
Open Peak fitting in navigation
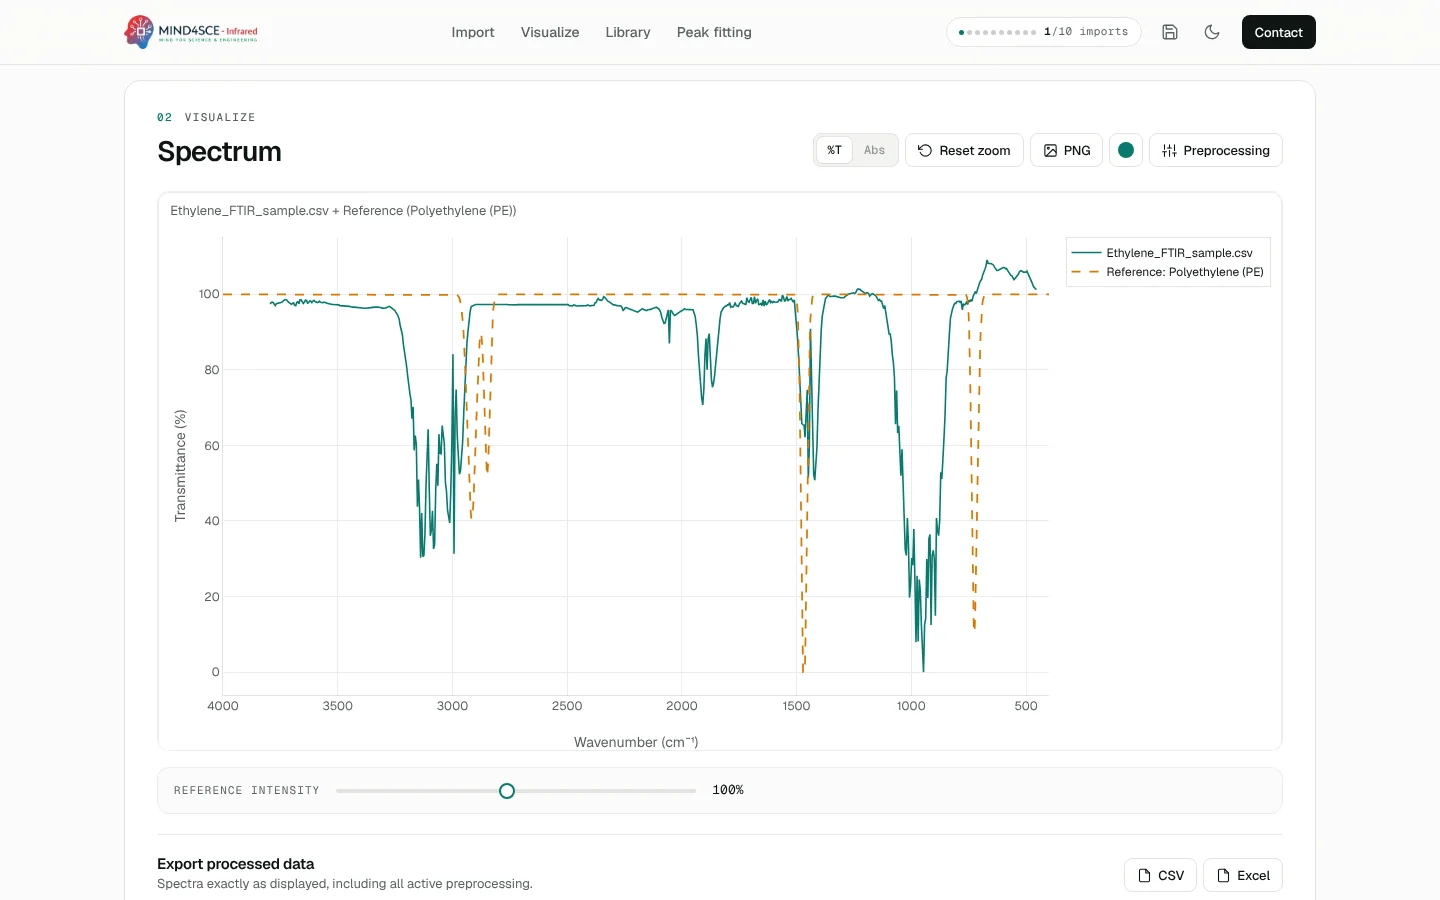pyautogui.click(x=714, y=32)
